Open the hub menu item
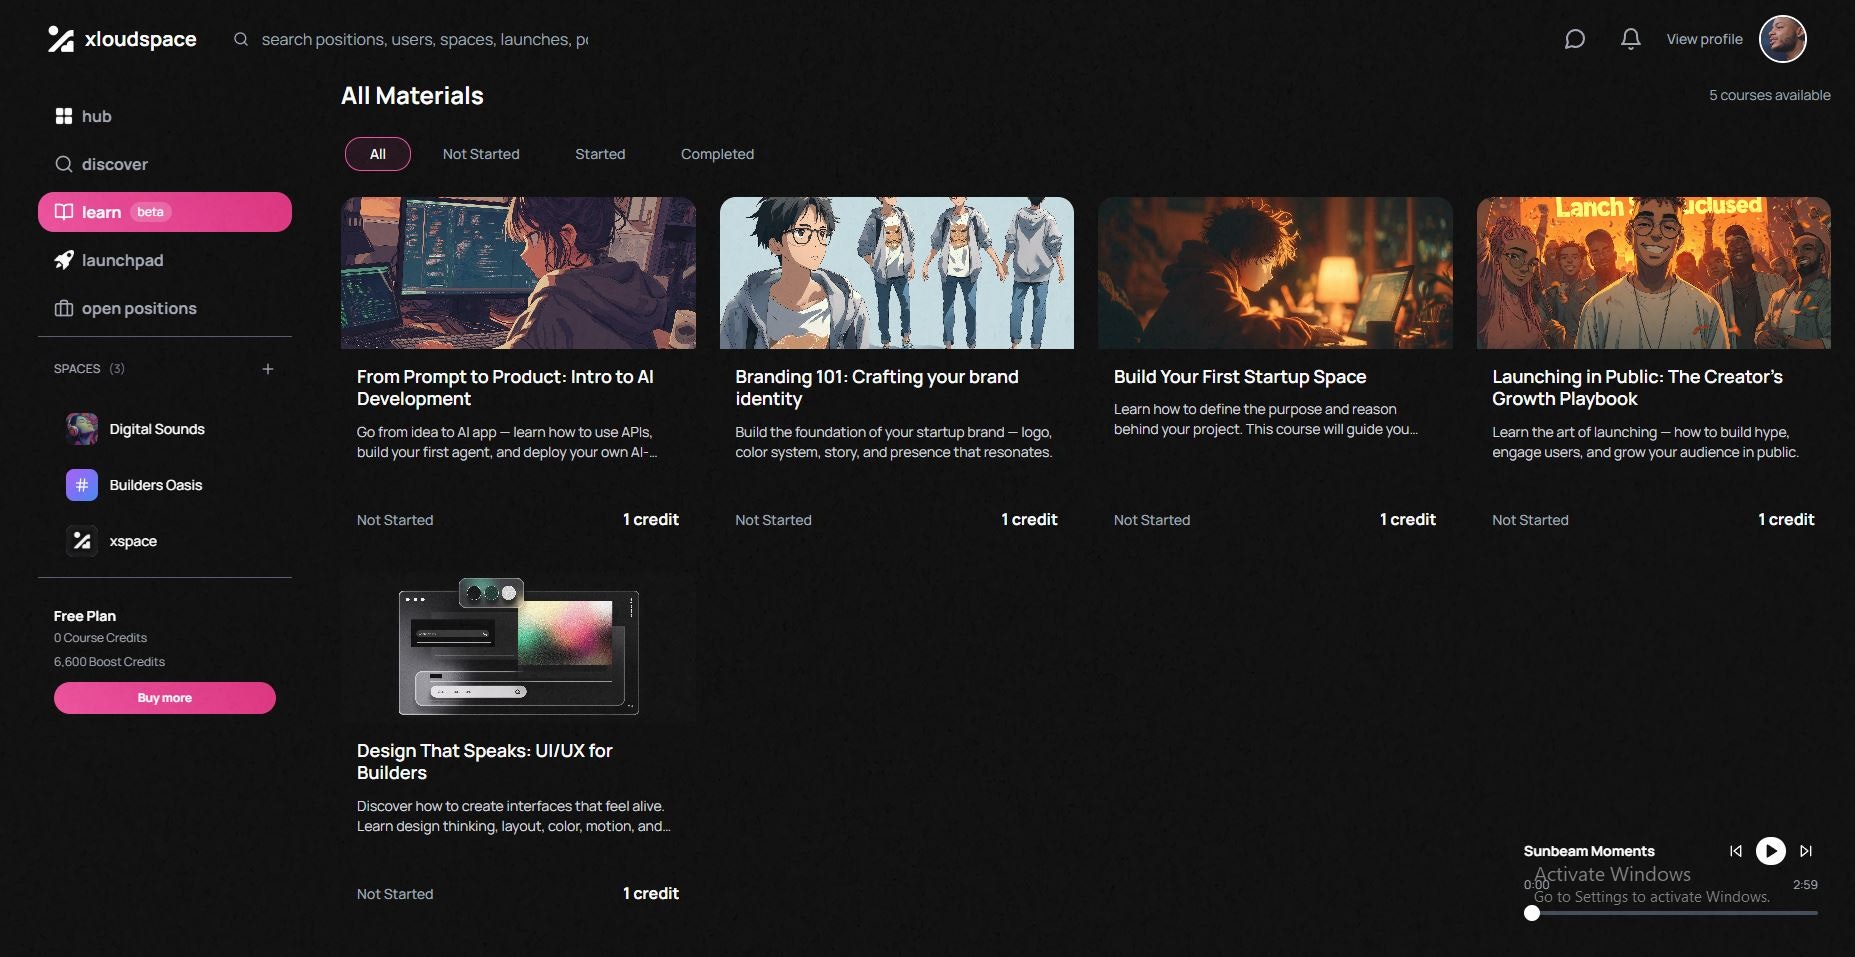Screen dimensions: 1855x957 165,116
